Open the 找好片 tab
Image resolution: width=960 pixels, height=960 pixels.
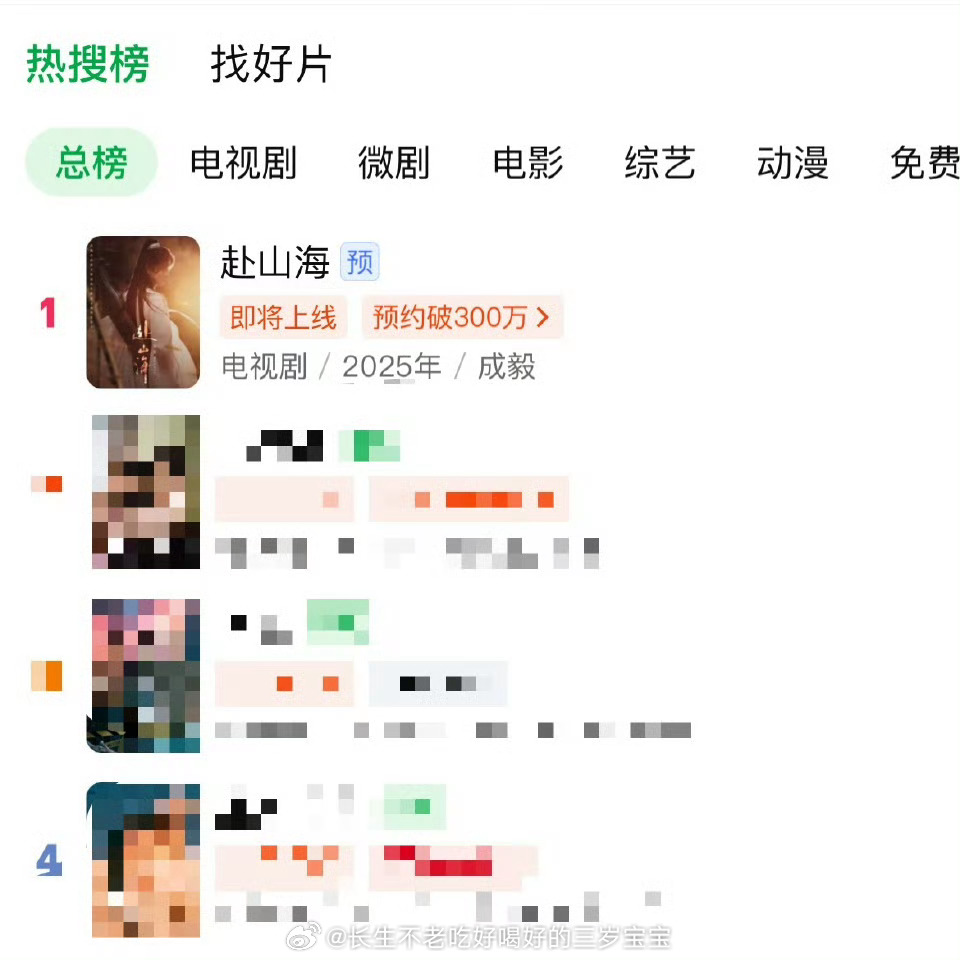click(x=271, y=64)
